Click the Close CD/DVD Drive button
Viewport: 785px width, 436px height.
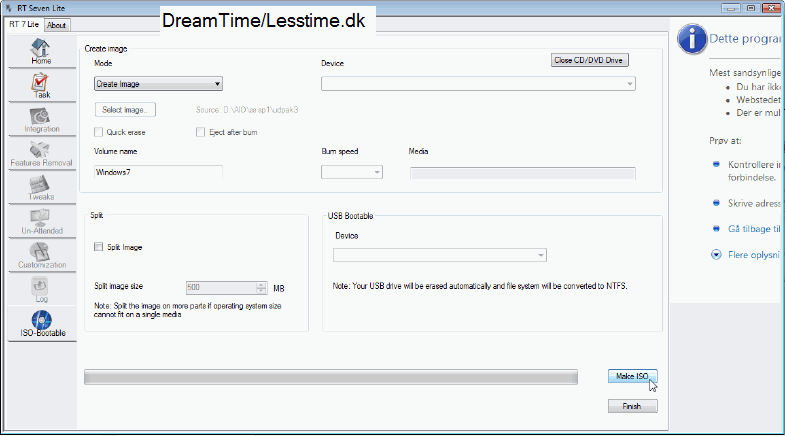coord(589,60)
